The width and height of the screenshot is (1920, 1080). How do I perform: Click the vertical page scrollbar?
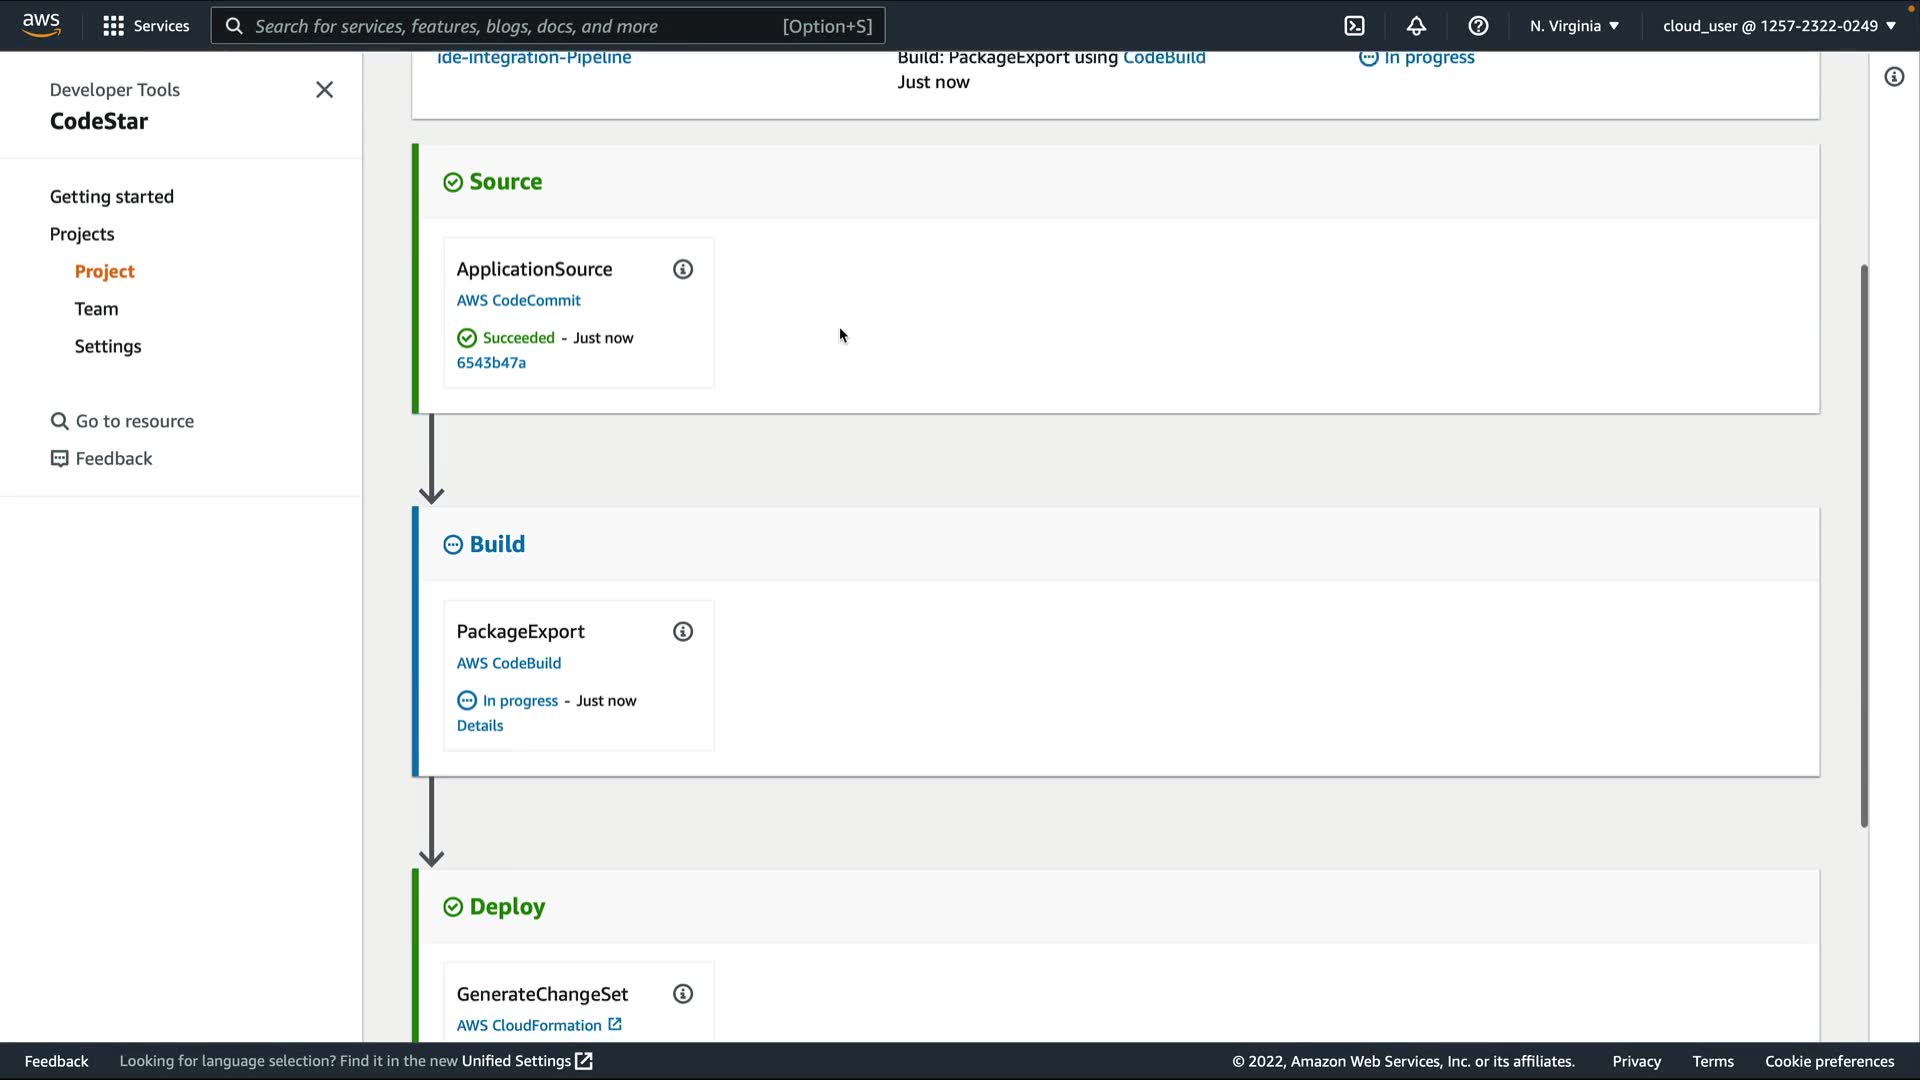[x=1864, y=545]
